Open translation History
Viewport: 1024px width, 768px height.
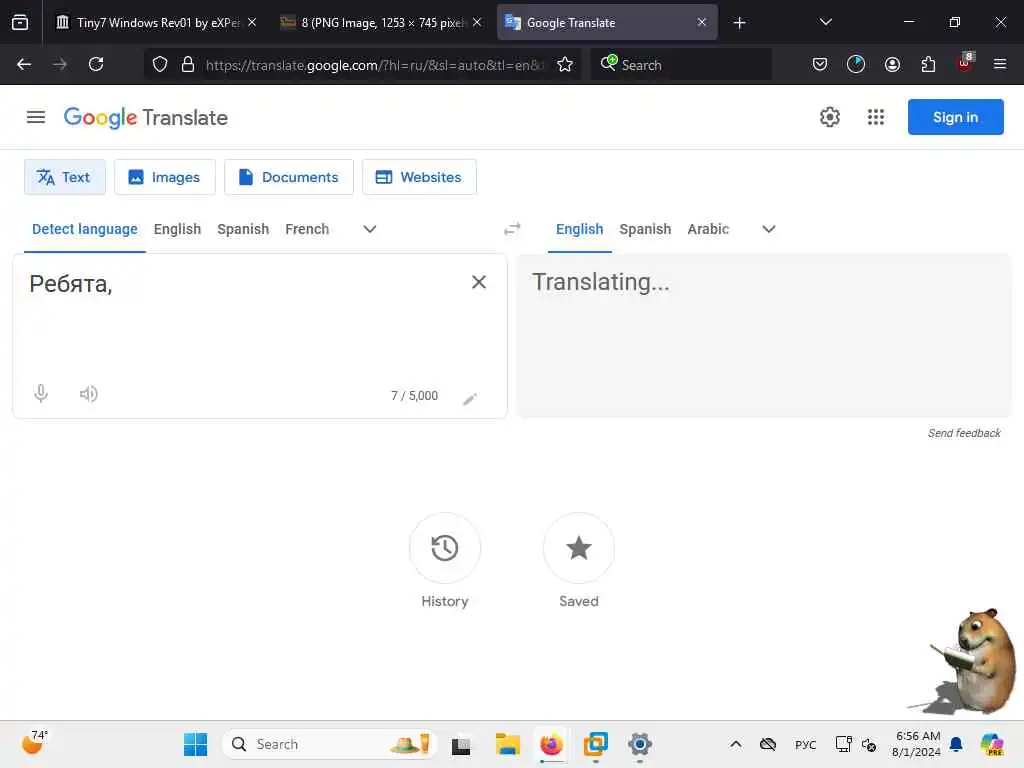(445, 548)
